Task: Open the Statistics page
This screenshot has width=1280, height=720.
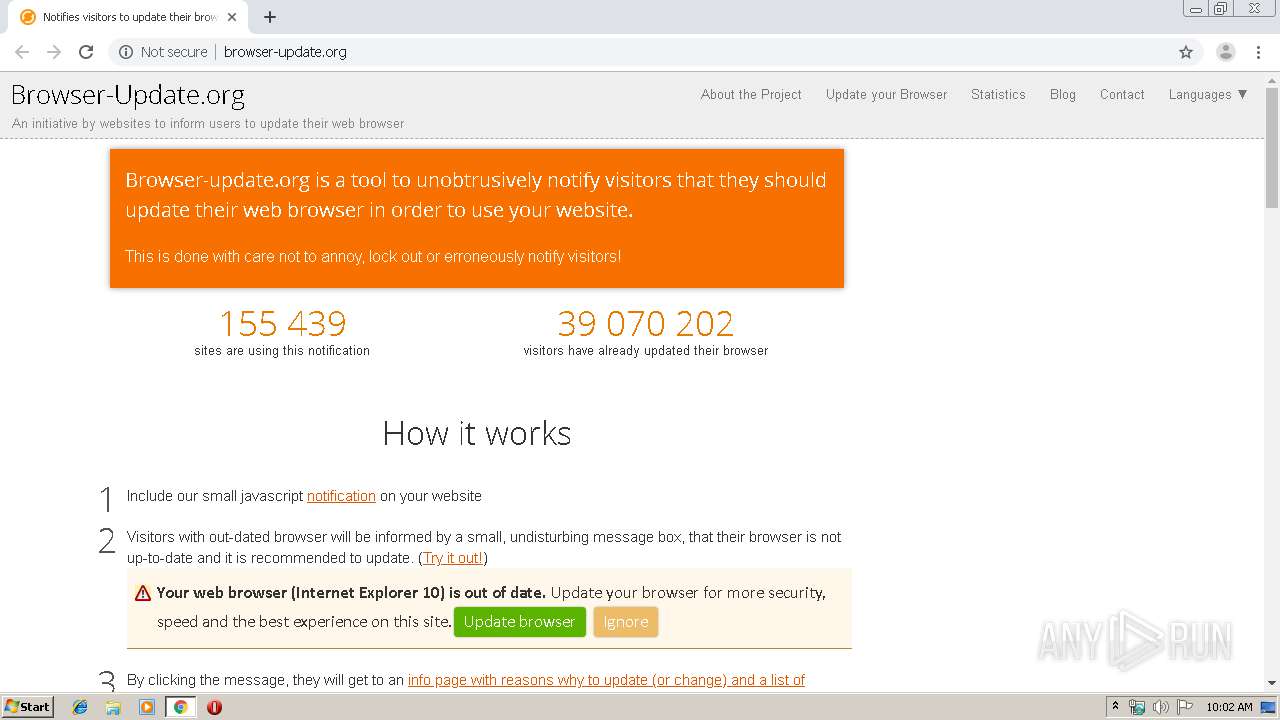Action: coord(998,94)
